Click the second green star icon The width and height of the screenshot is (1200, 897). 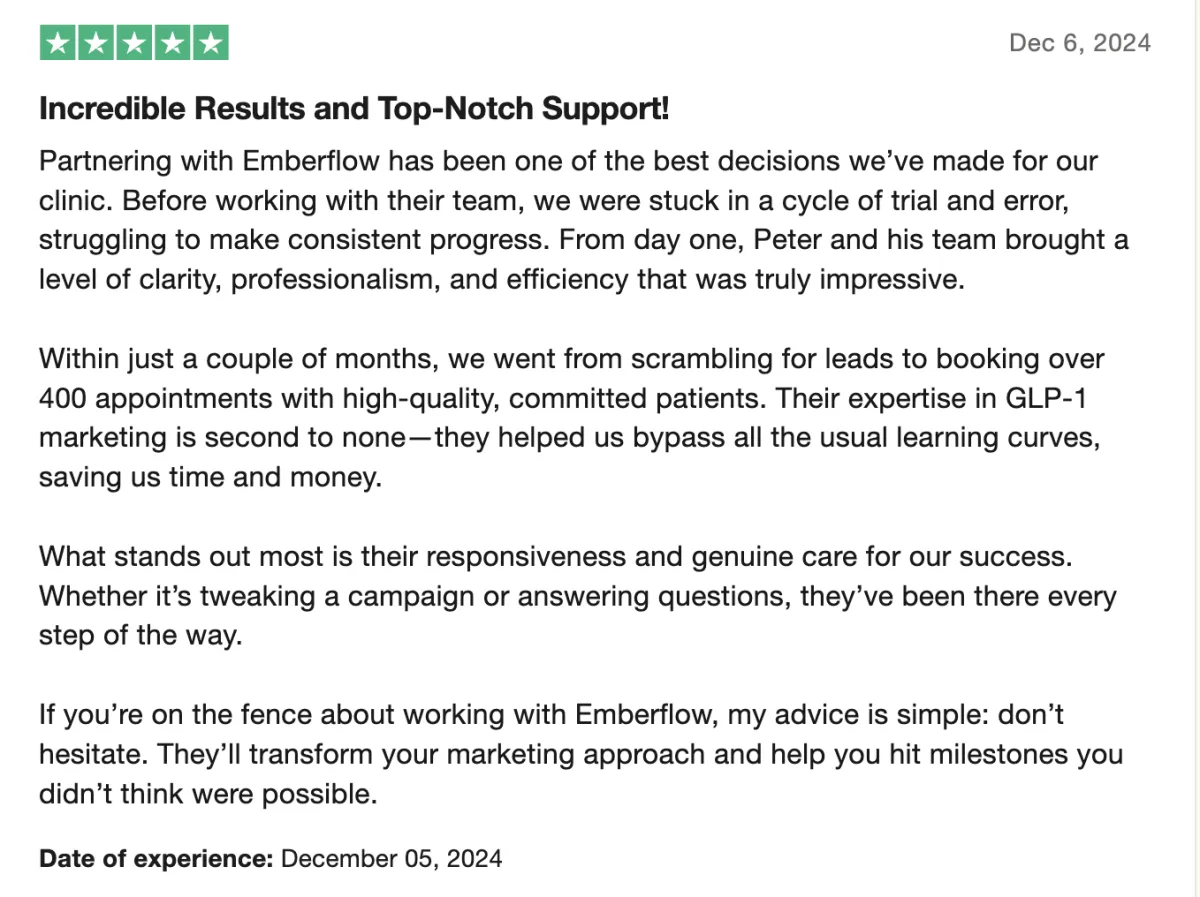tap(96, 43)
